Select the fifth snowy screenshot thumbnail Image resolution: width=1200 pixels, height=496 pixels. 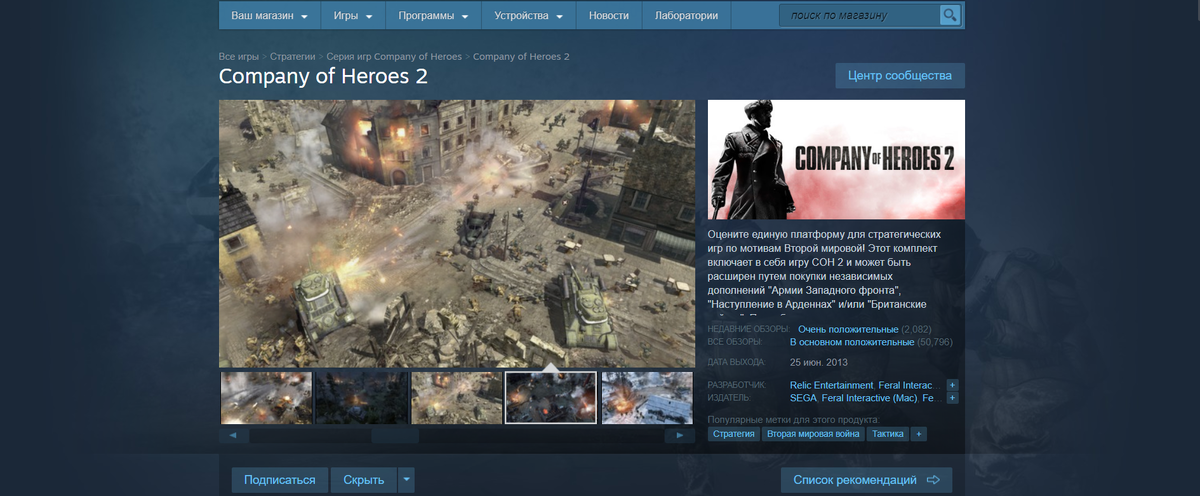point(647,398)
